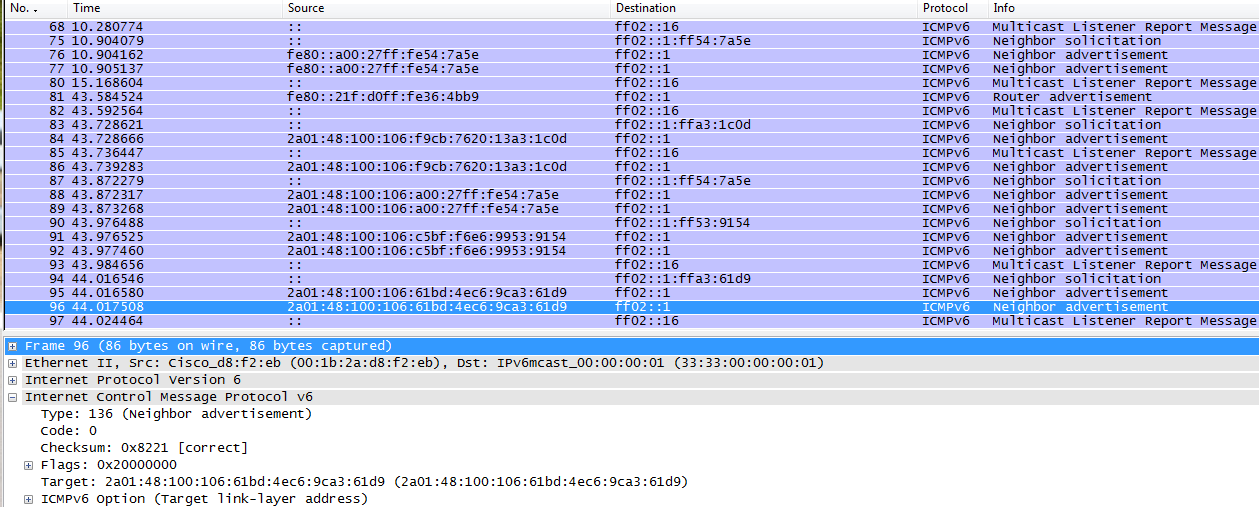1259x507 pixels.
Task: Select packet 75 Neighbor solicitation row
Action: [x=630, y=41]
